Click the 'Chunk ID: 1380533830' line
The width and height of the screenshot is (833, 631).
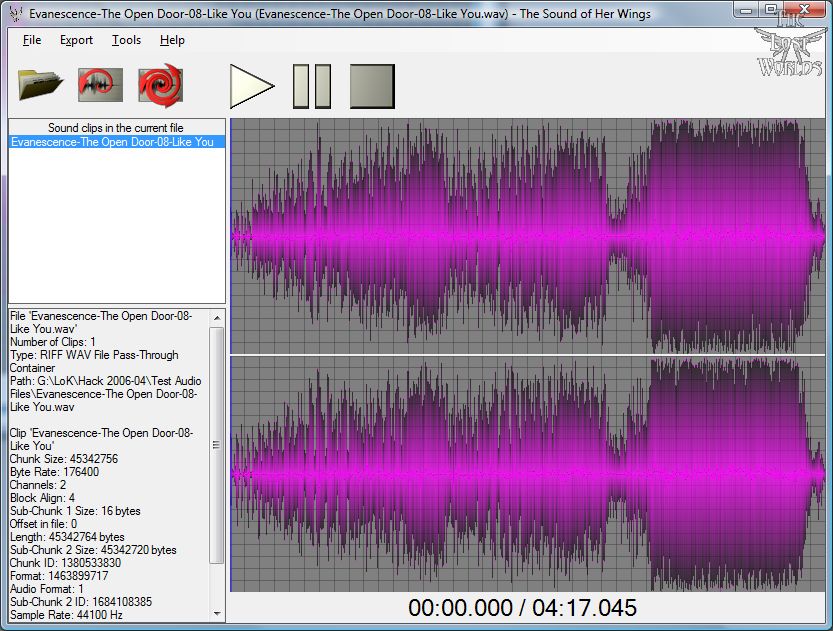pos(65,562)
